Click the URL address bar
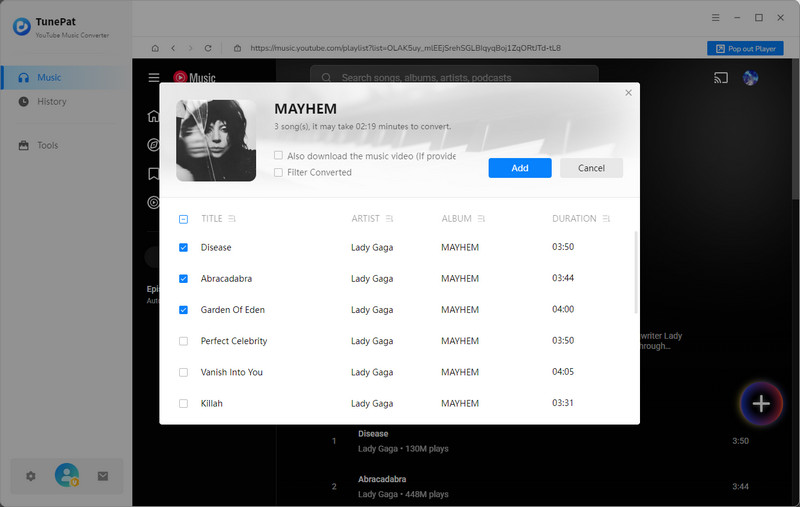 pos(405,48)
